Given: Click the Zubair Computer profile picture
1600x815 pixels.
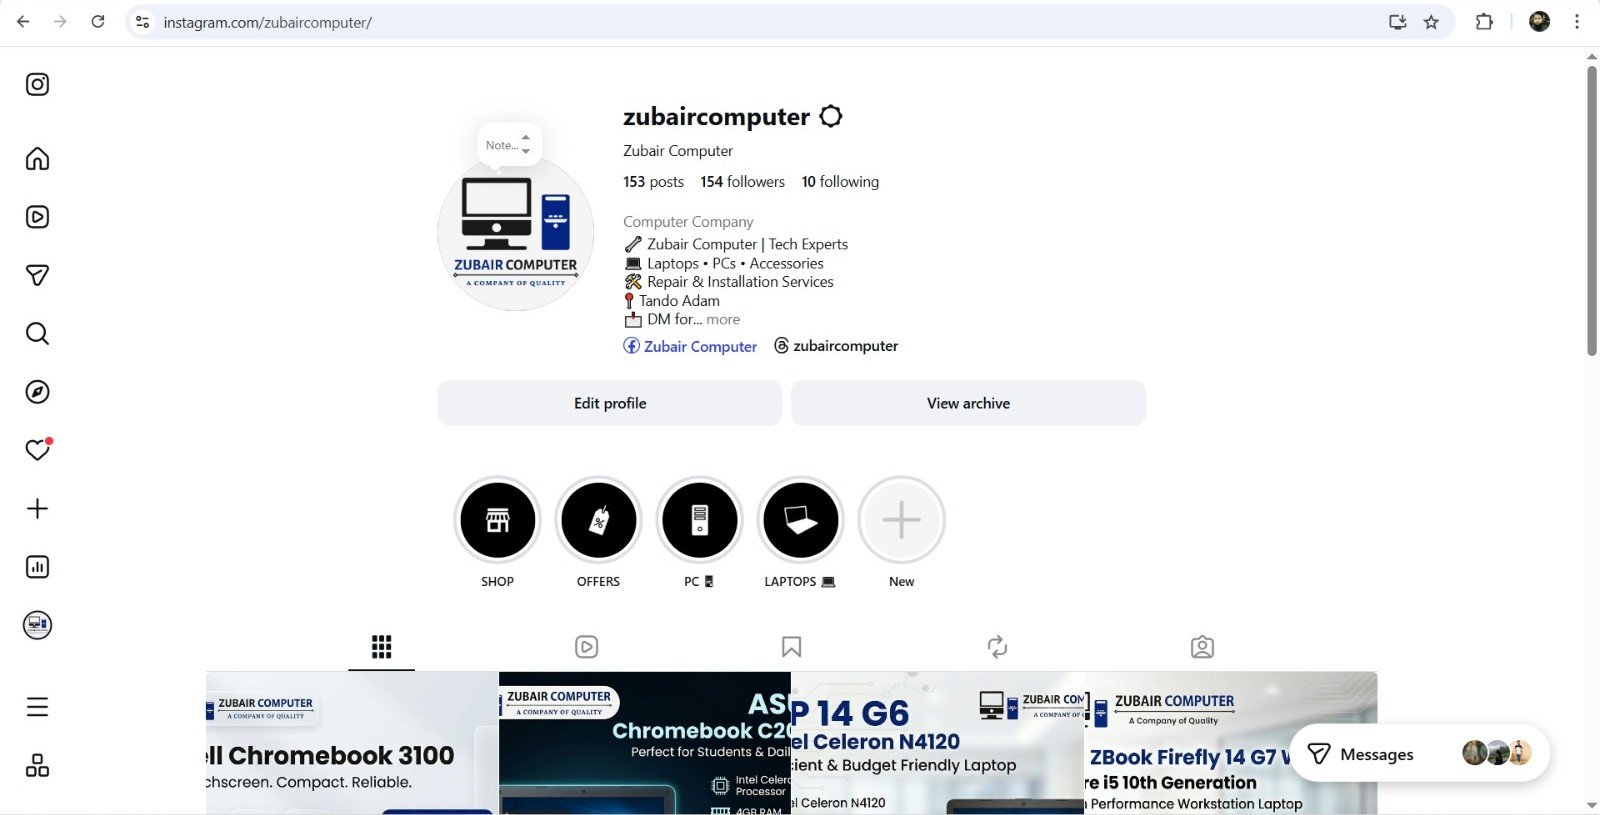Looking at the screenshot, I should coord(515,233).
